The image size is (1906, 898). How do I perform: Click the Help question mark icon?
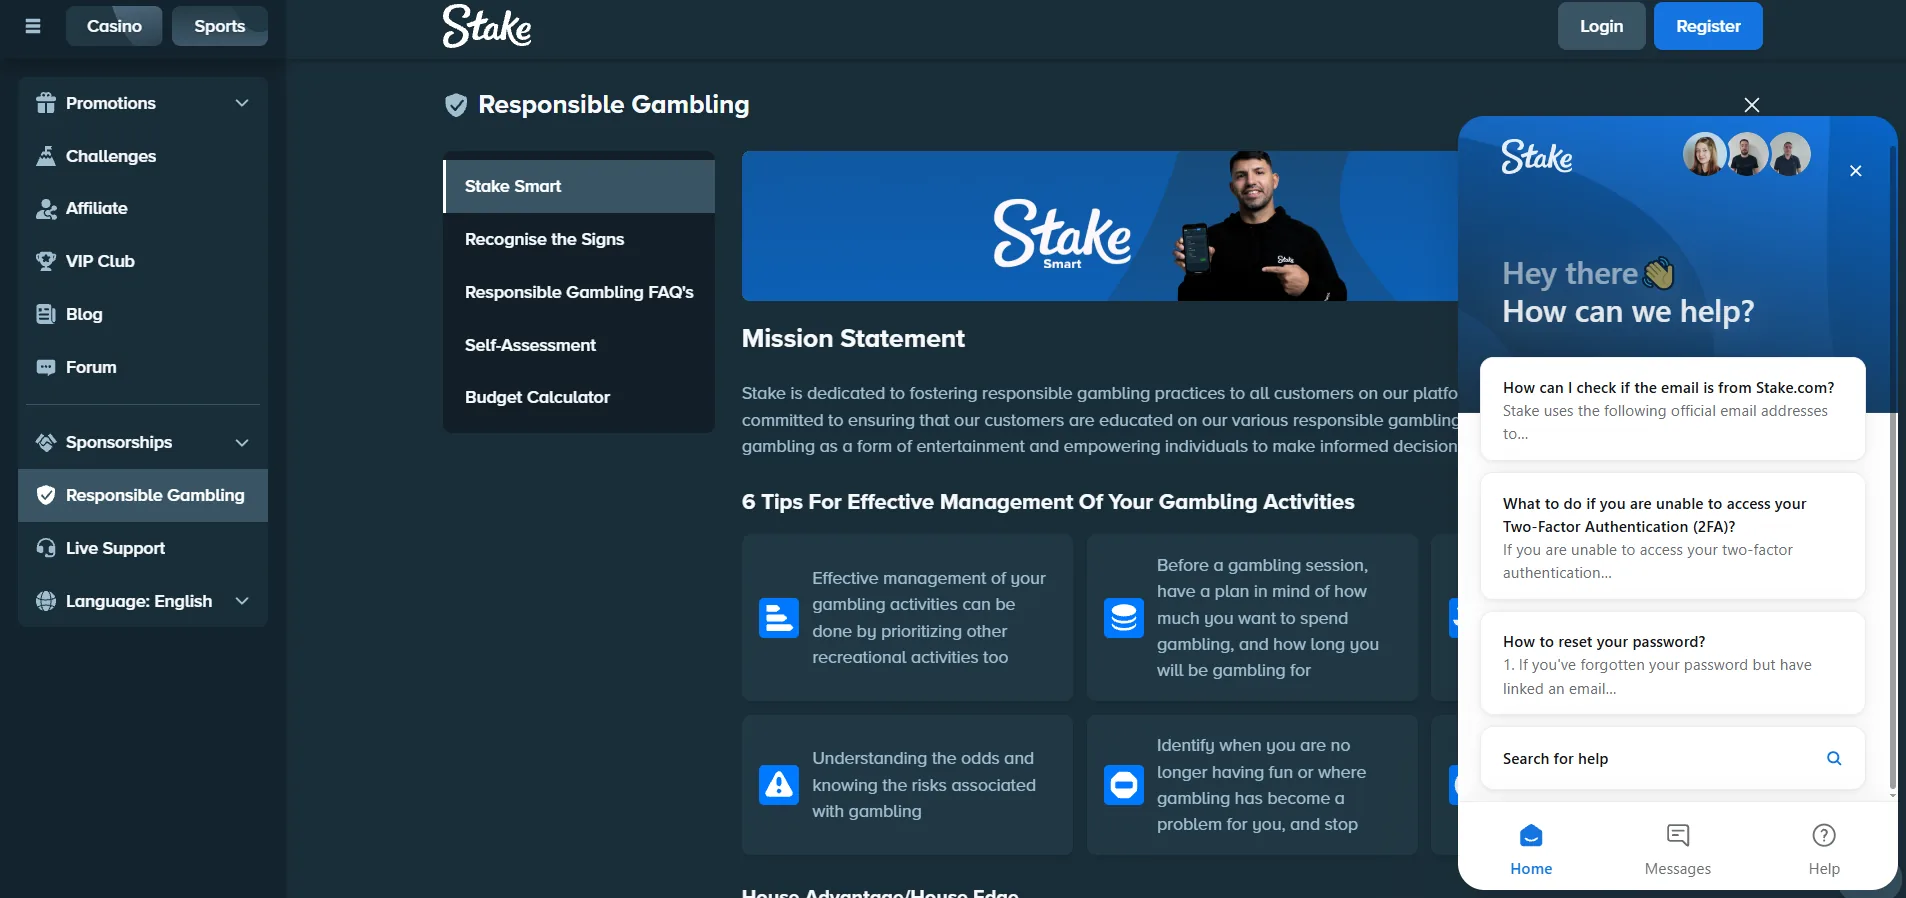[1824, 835]
